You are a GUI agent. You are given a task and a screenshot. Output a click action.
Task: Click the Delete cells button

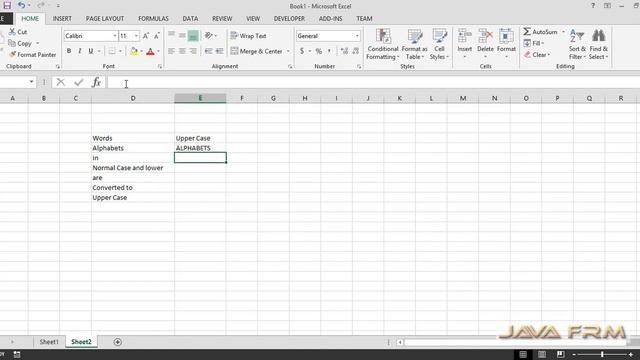click(485, 44)
